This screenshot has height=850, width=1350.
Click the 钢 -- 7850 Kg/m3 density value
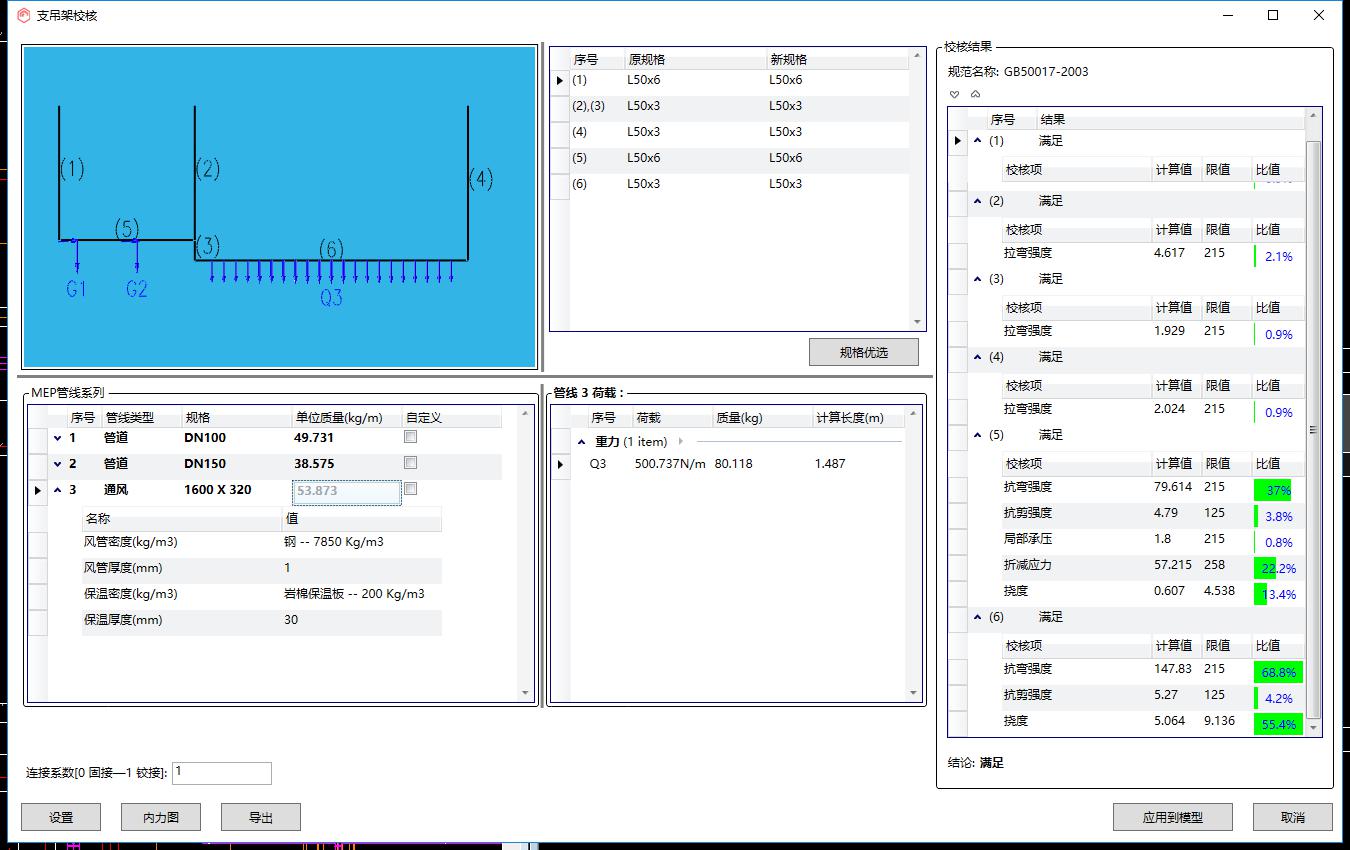[x=334, y=542]
